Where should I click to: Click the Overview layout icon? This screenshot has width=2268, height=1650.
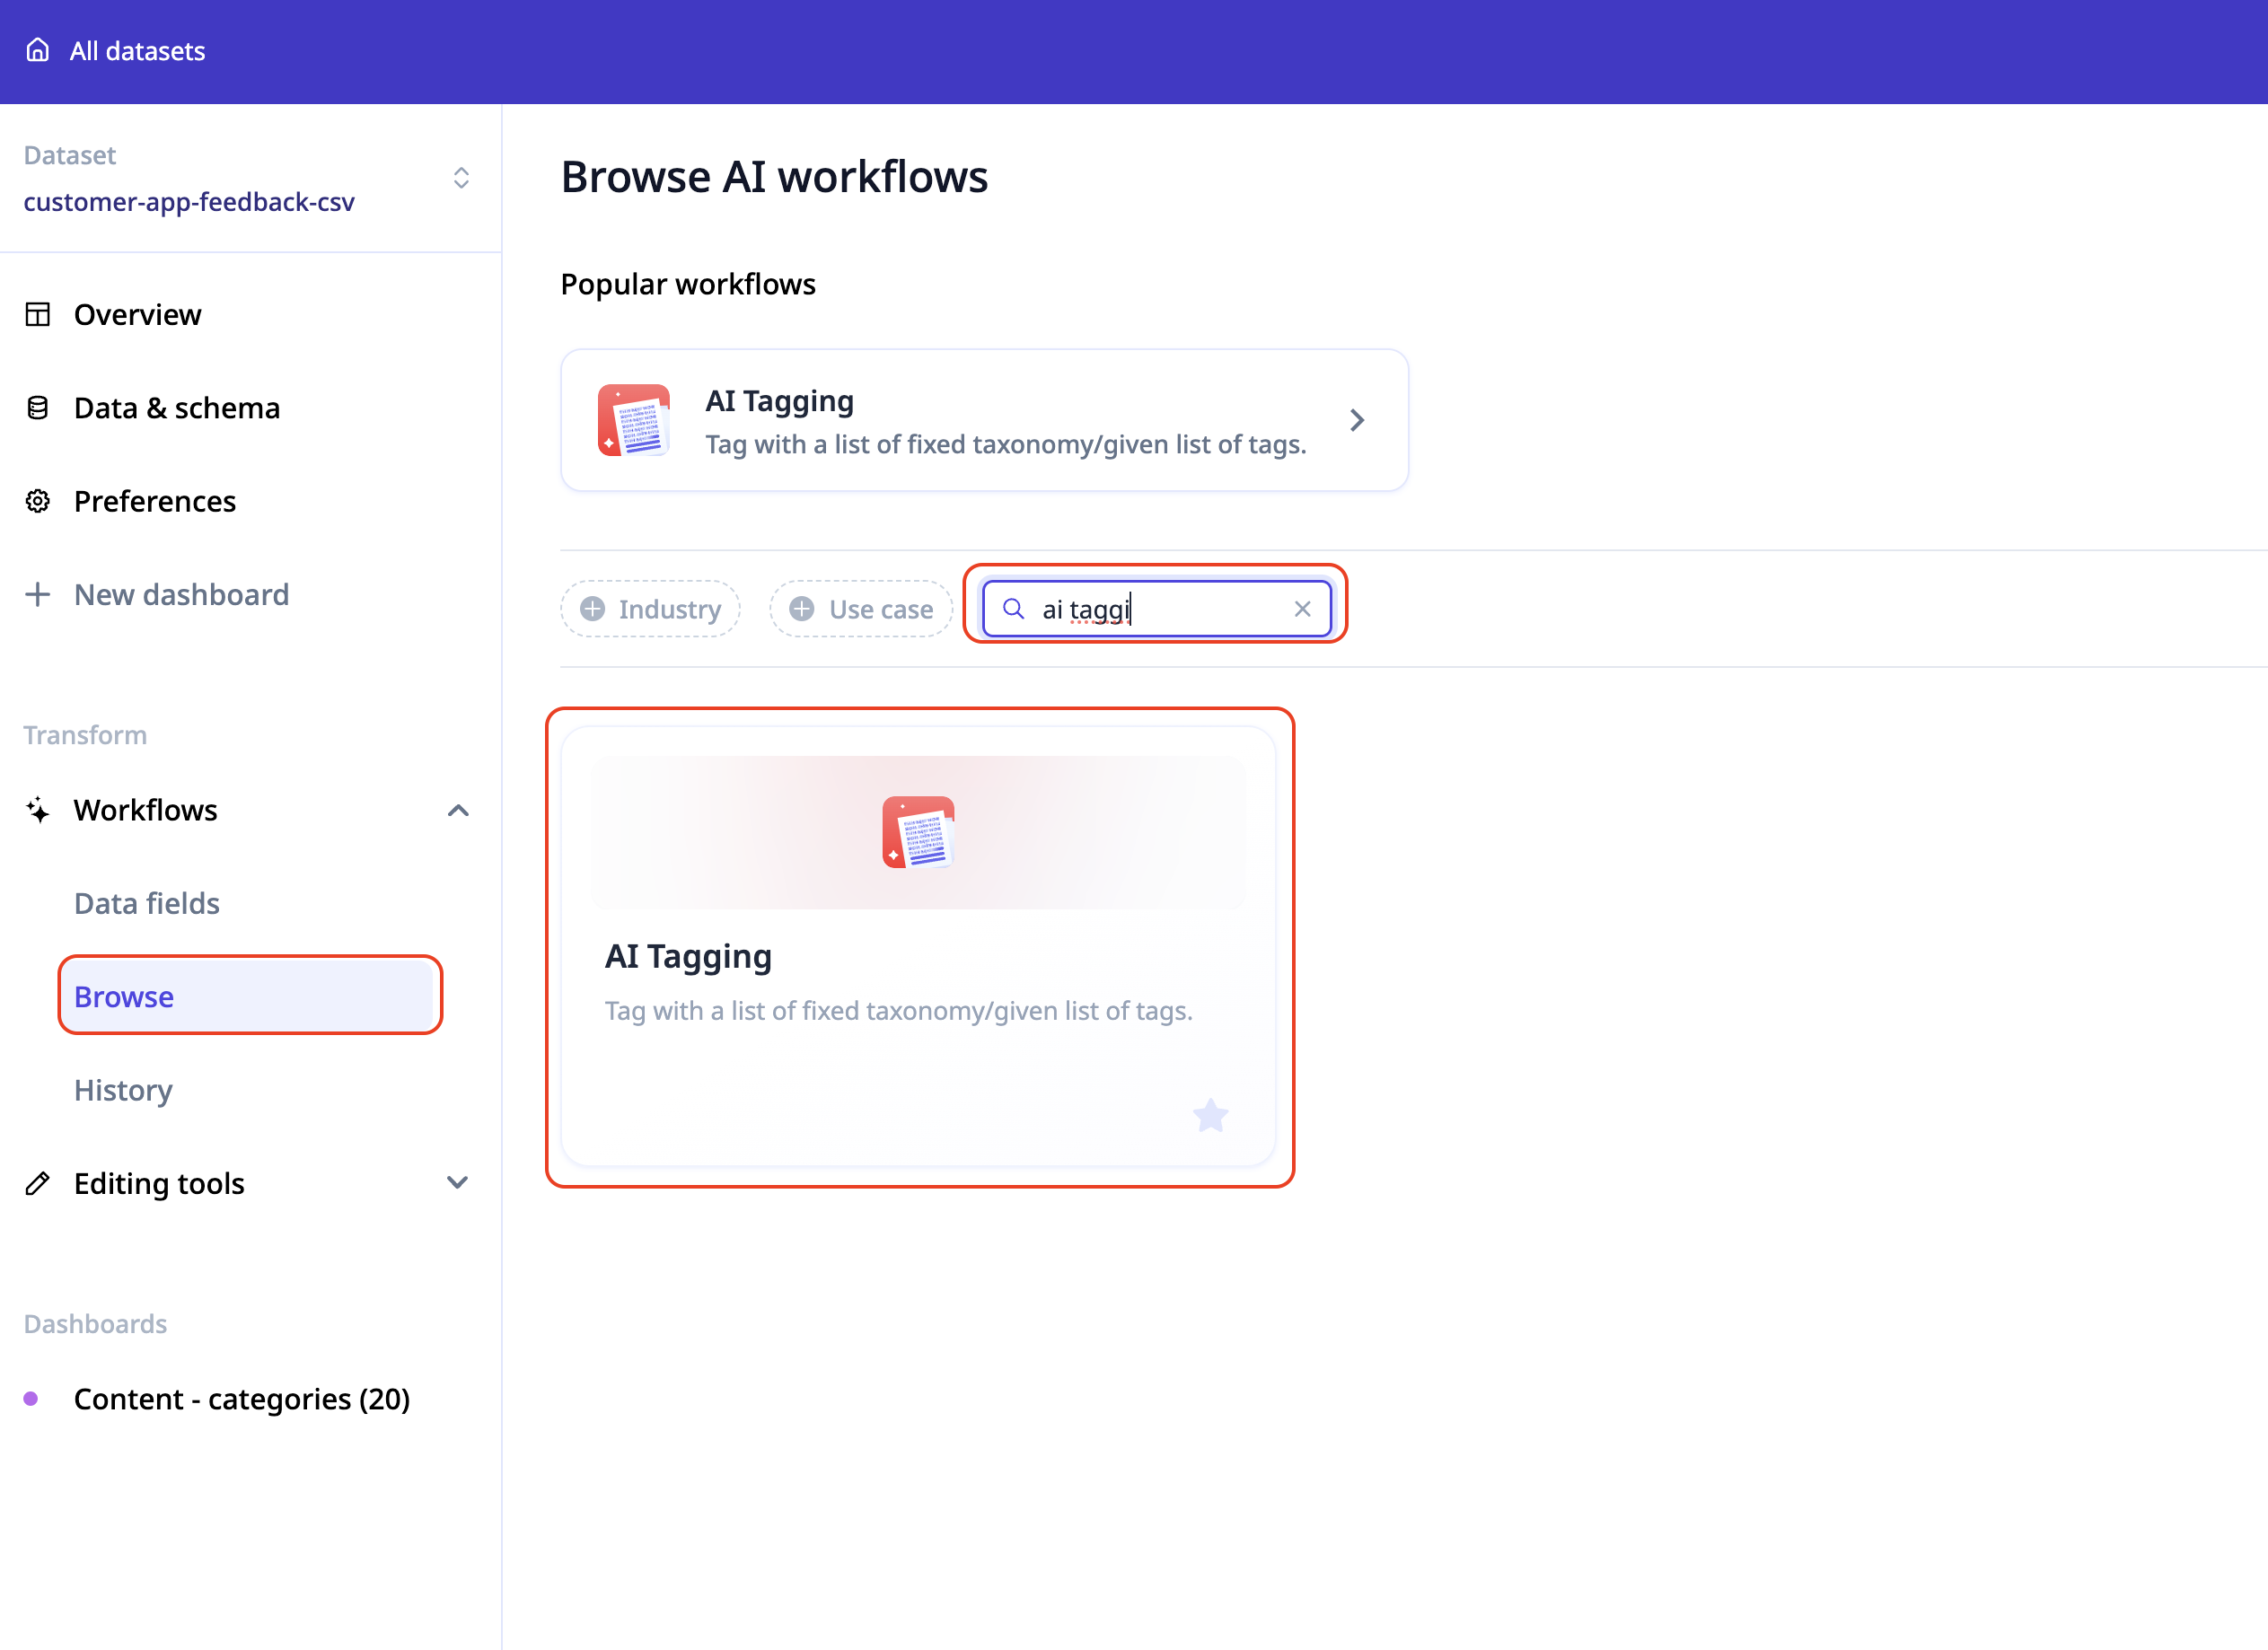[38, 315]
